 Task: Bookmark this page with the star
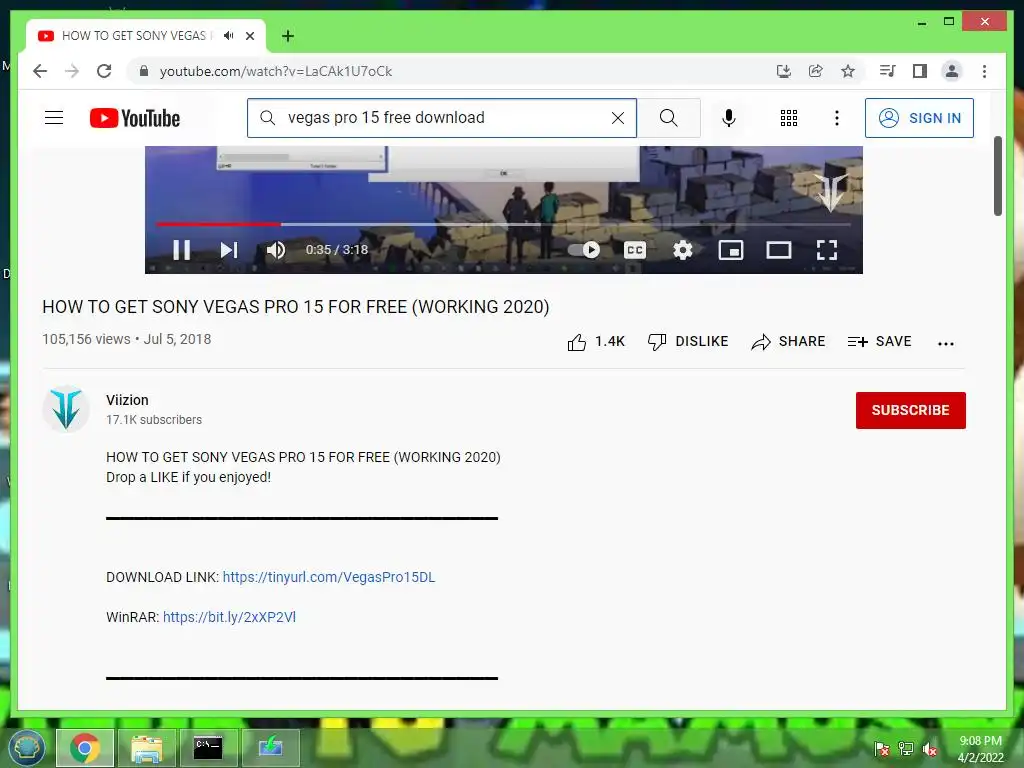[x=848, y=71]
